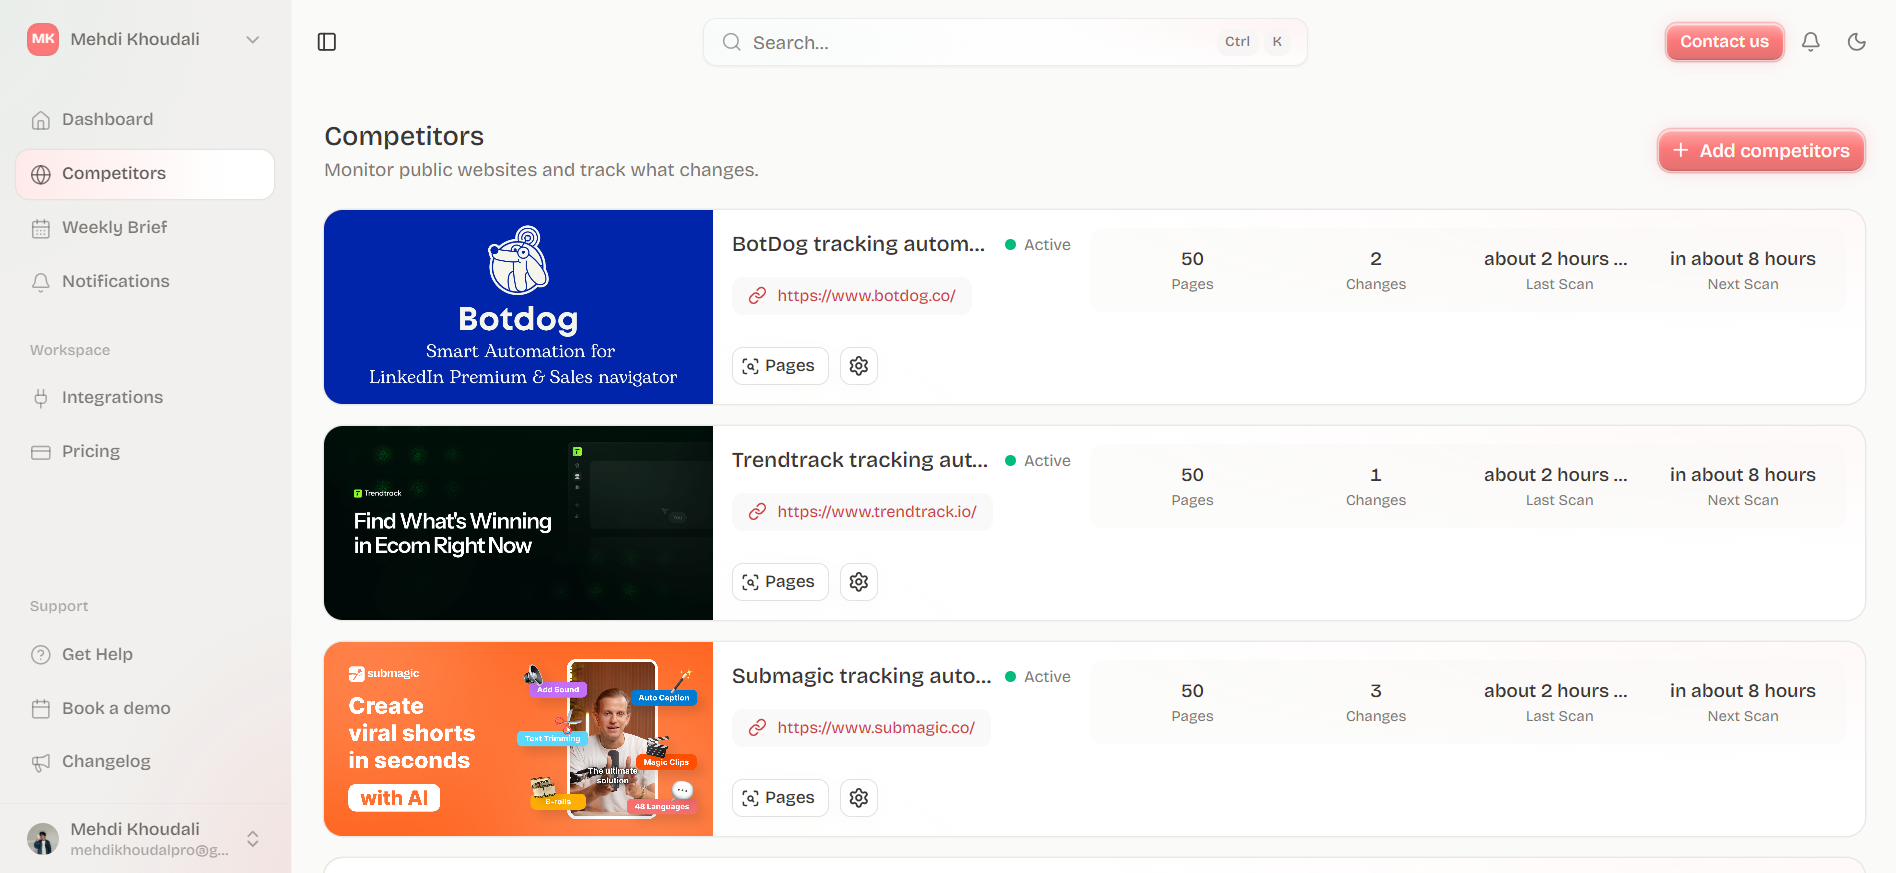Viewport: 1896px width, 873px height.
Task: Open the Botdog website thumbnail
Action: coord(518,307)
